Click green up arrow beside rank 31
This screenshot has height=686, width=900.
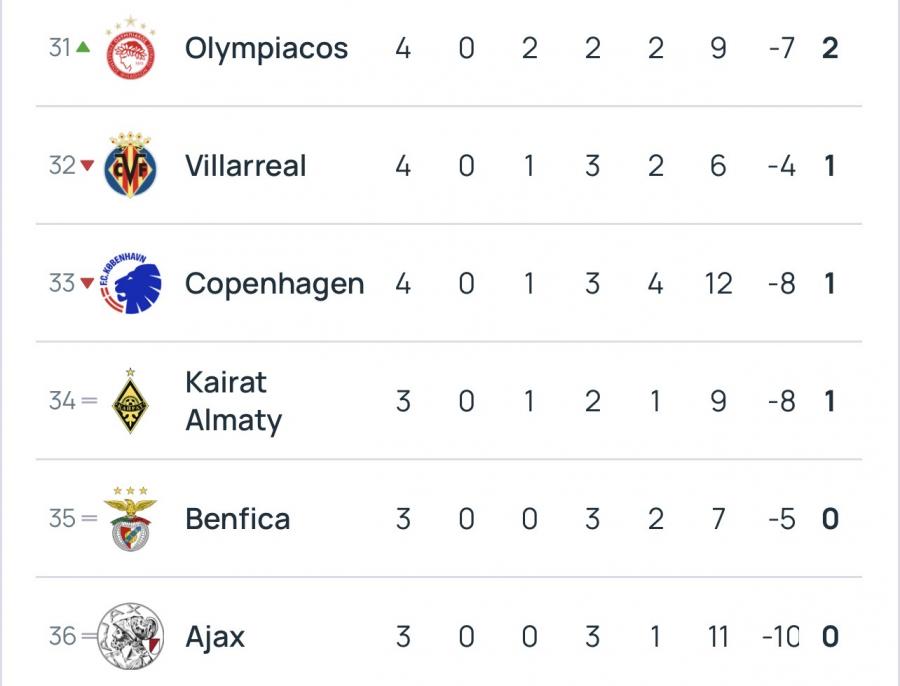[85, 48]
